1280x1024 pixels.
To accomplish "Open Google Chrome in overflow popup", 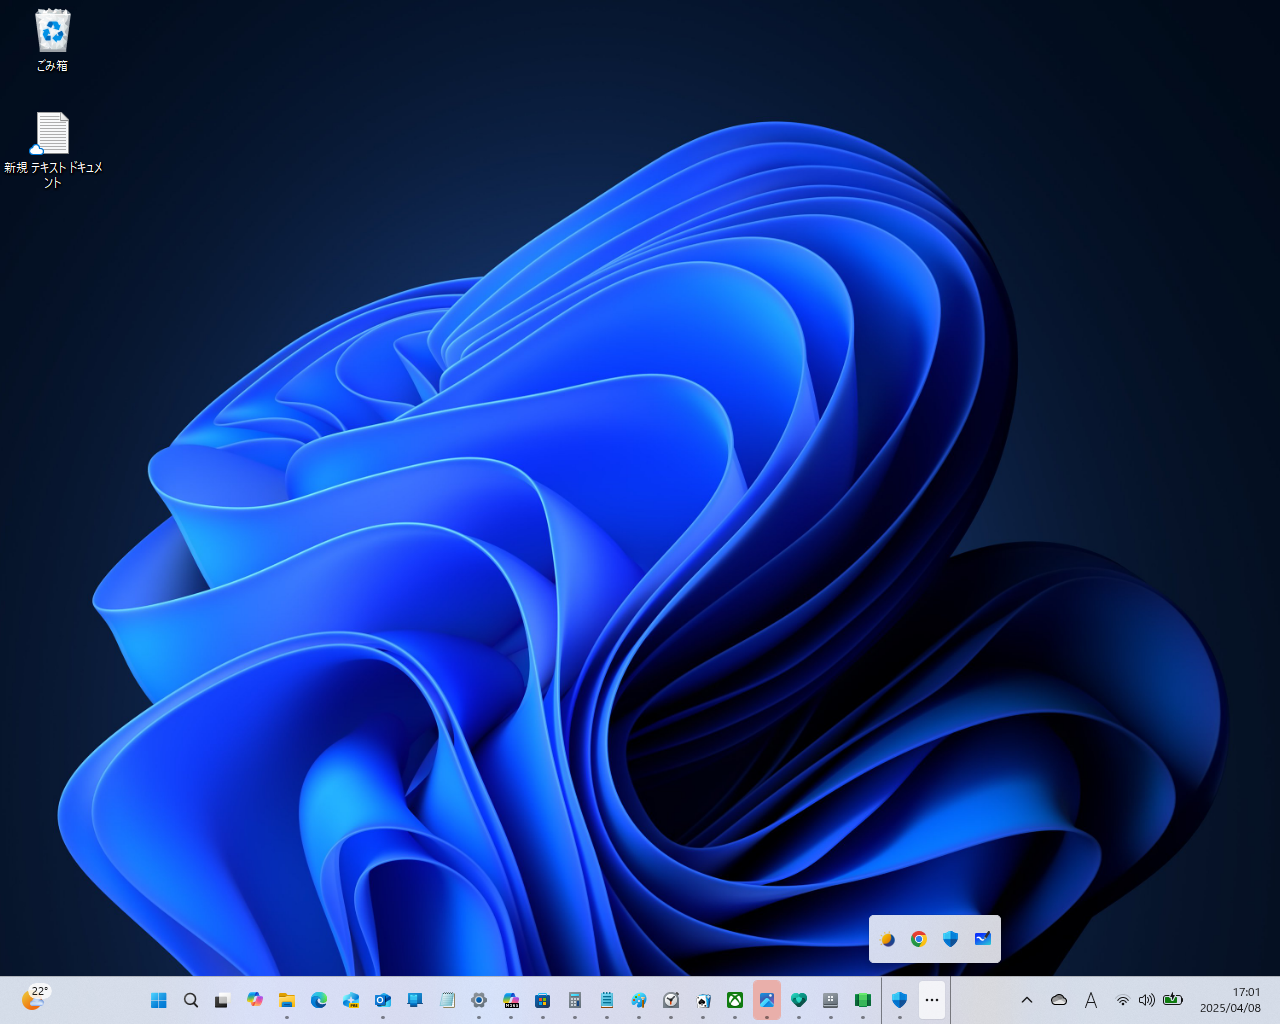I will (x=919, y=939).
